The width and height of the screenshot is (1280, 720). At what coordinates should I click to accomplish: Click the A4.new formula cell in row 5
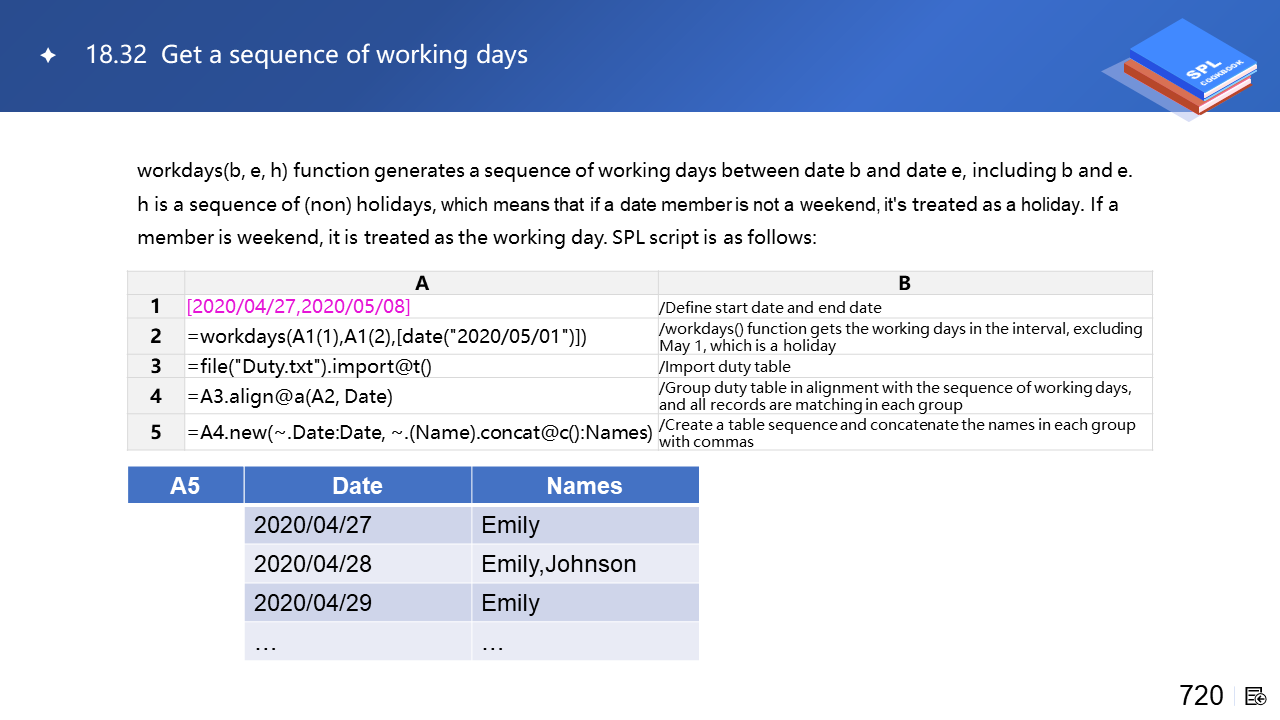coord(420,432)
